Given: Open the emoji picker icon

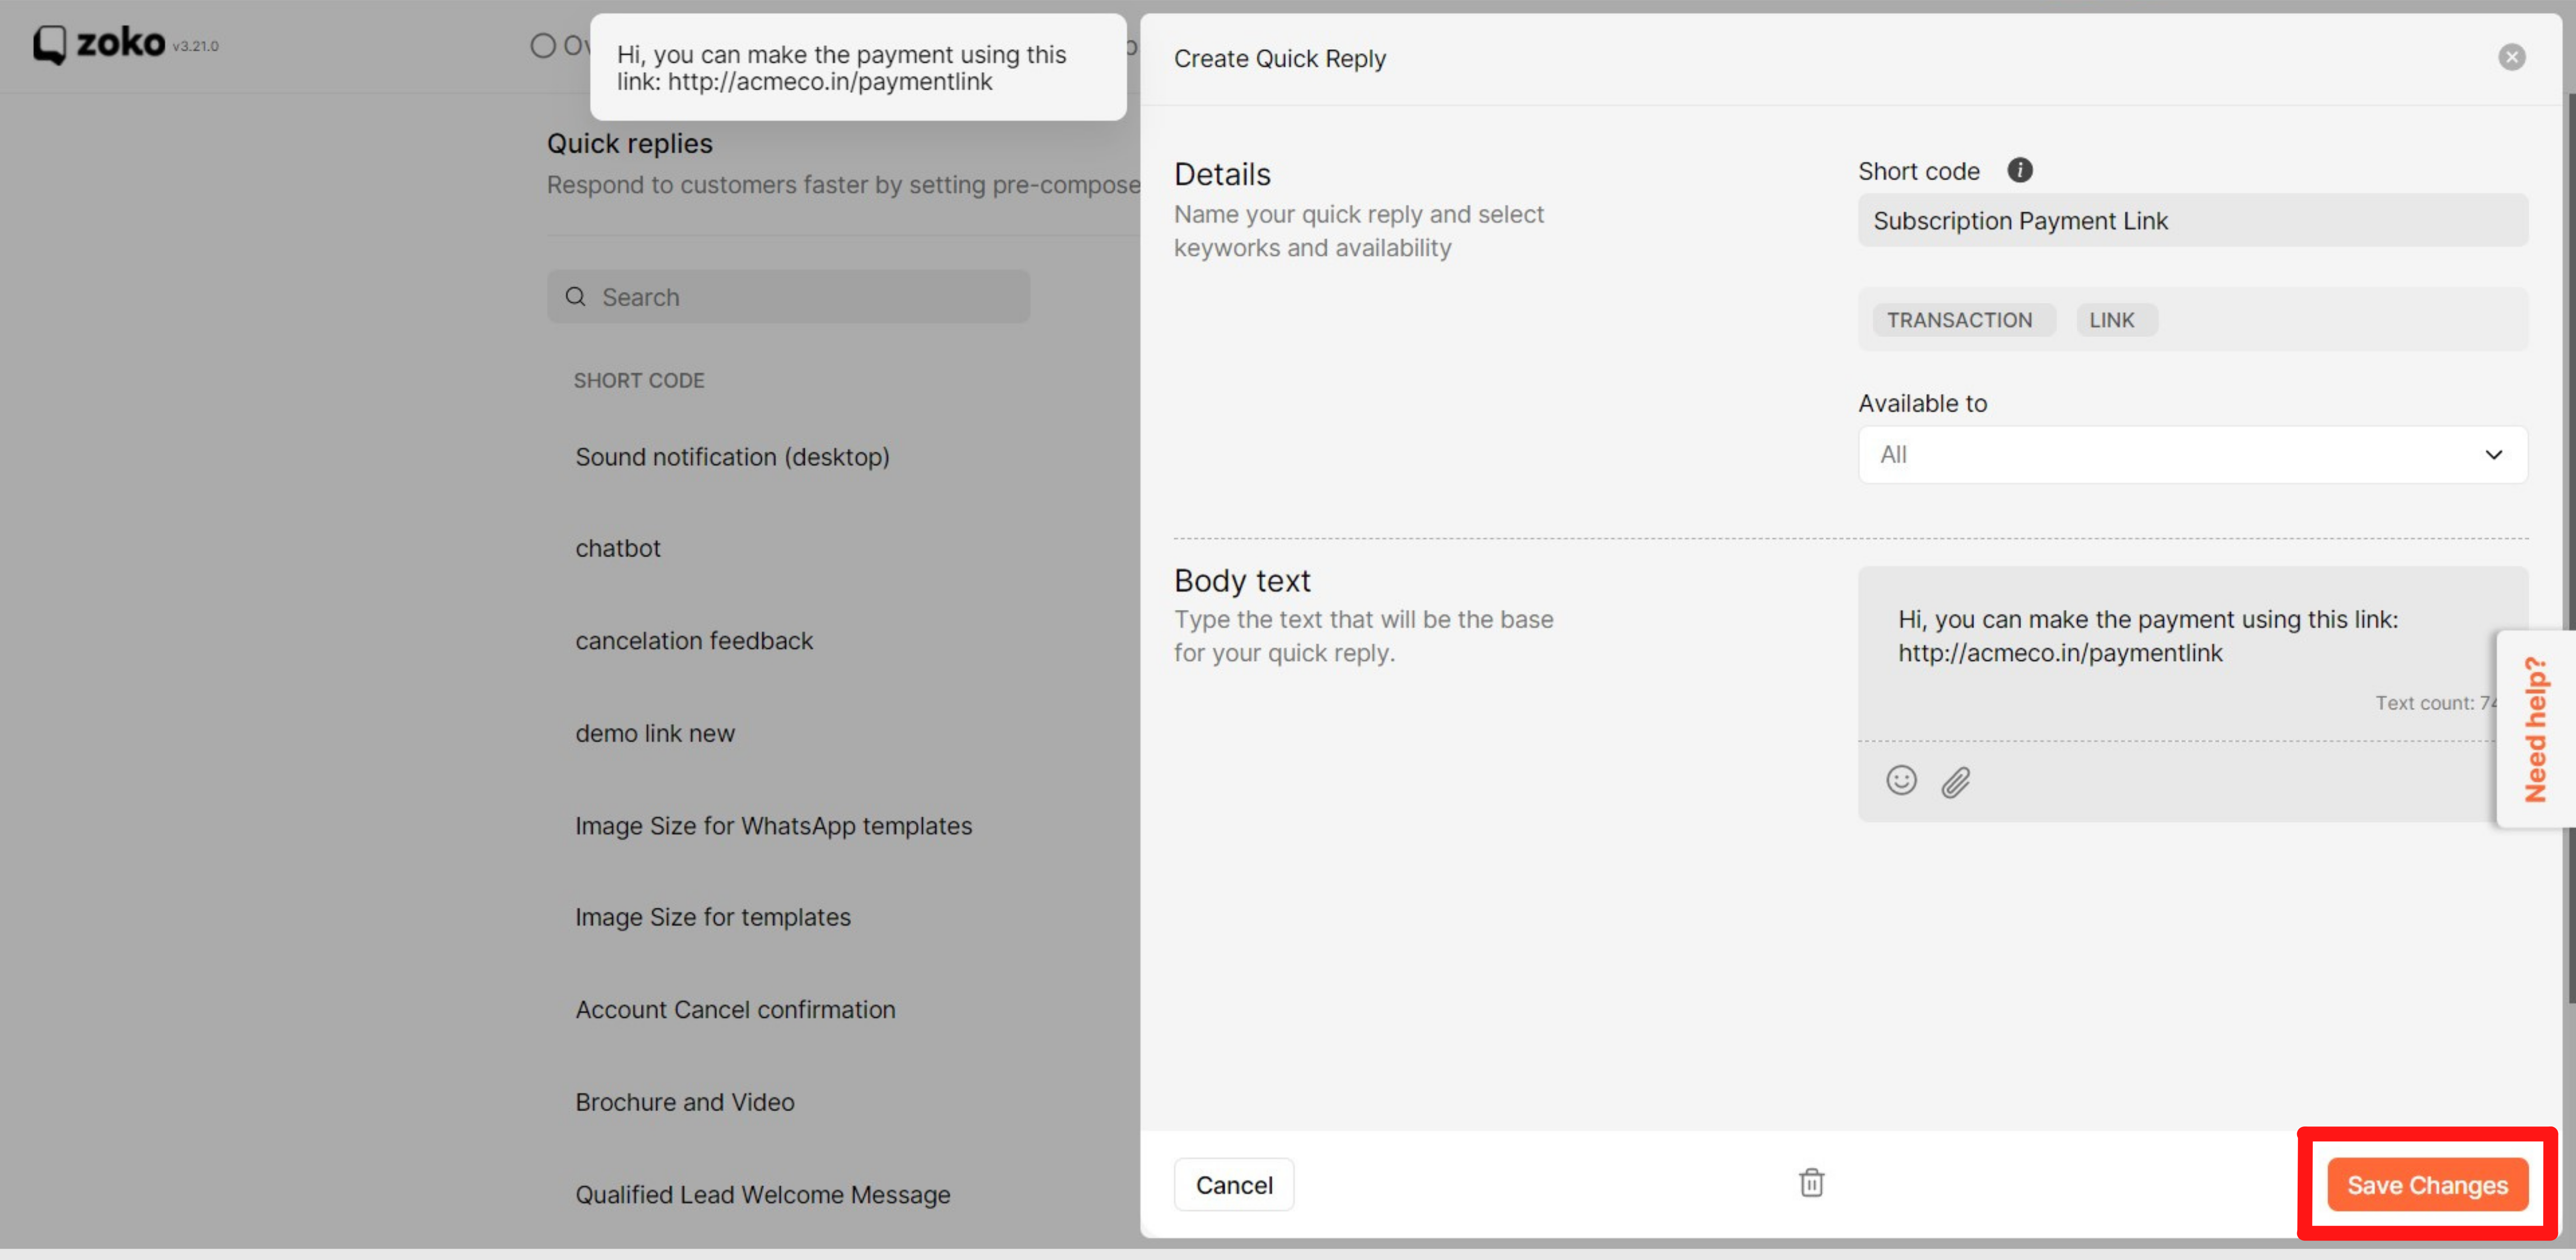Looking at the screenshot, I should click(1900, 780).
